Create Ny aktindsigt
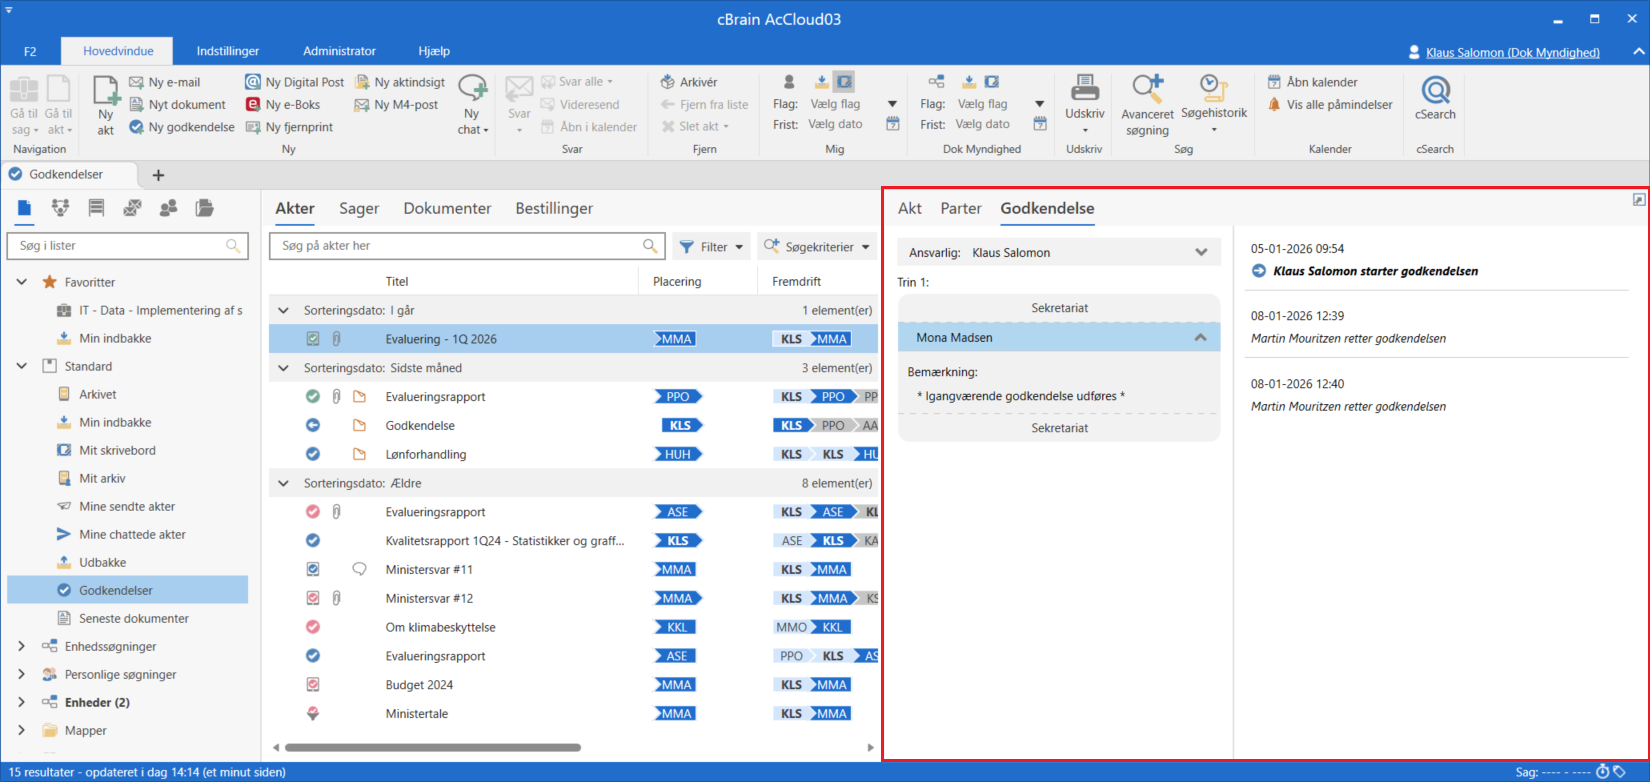1650x782 pixels. pyautogui.click(x=400, y=82)
